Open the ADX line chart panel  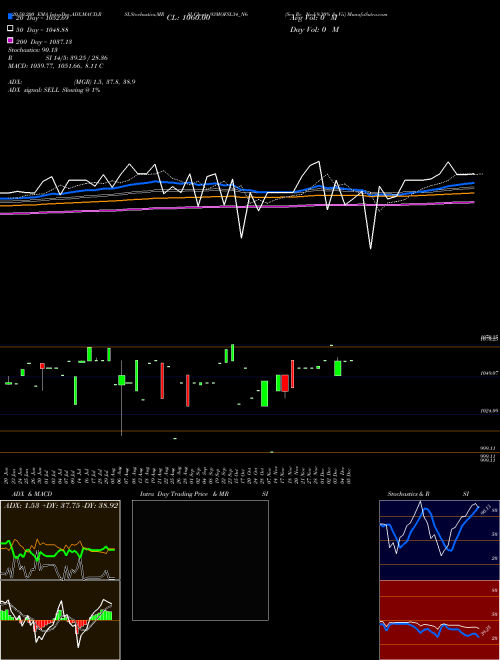(60, 540)
